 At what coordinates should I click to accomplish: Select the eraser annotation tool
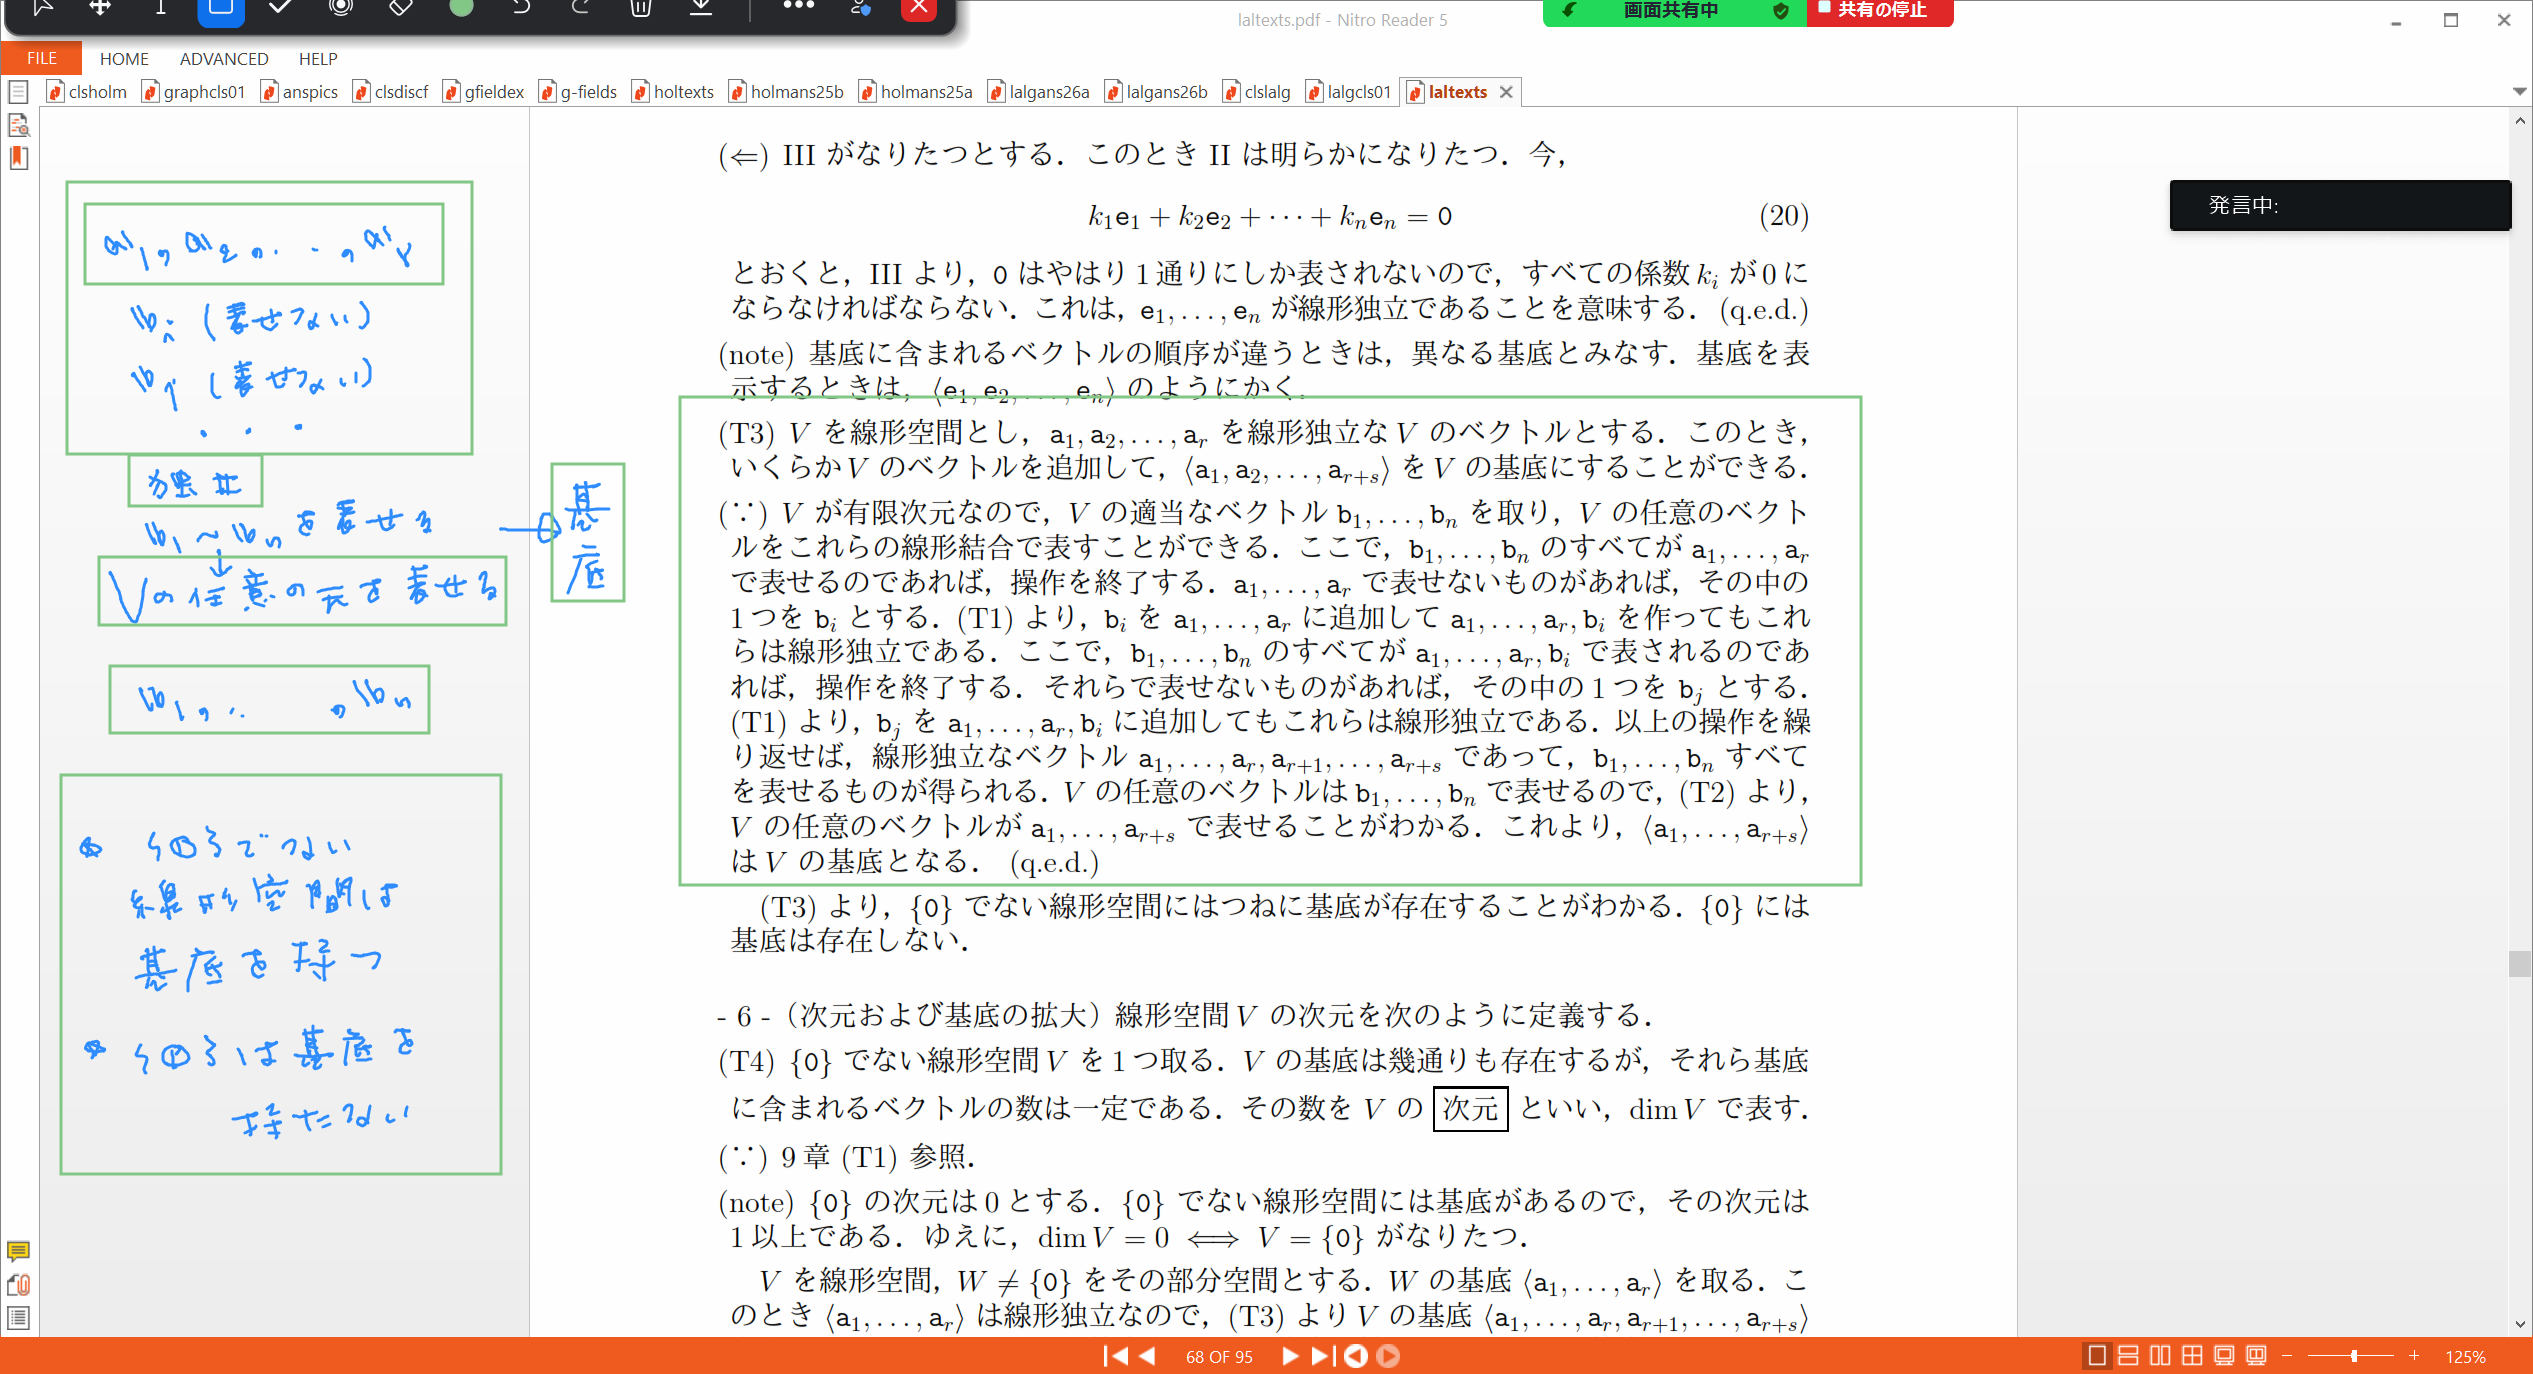click(401, 8)
